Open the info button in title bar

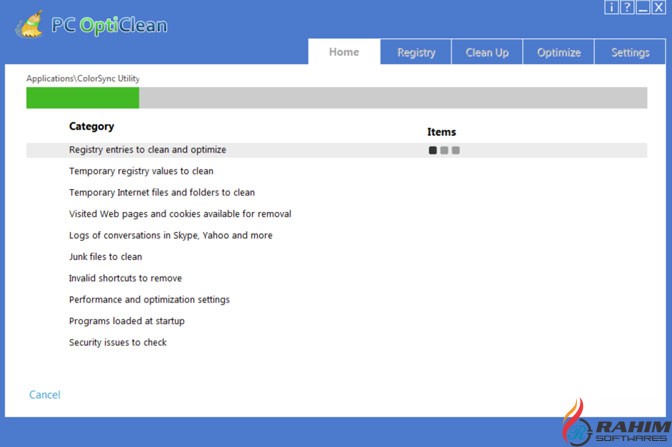point(611,7)
